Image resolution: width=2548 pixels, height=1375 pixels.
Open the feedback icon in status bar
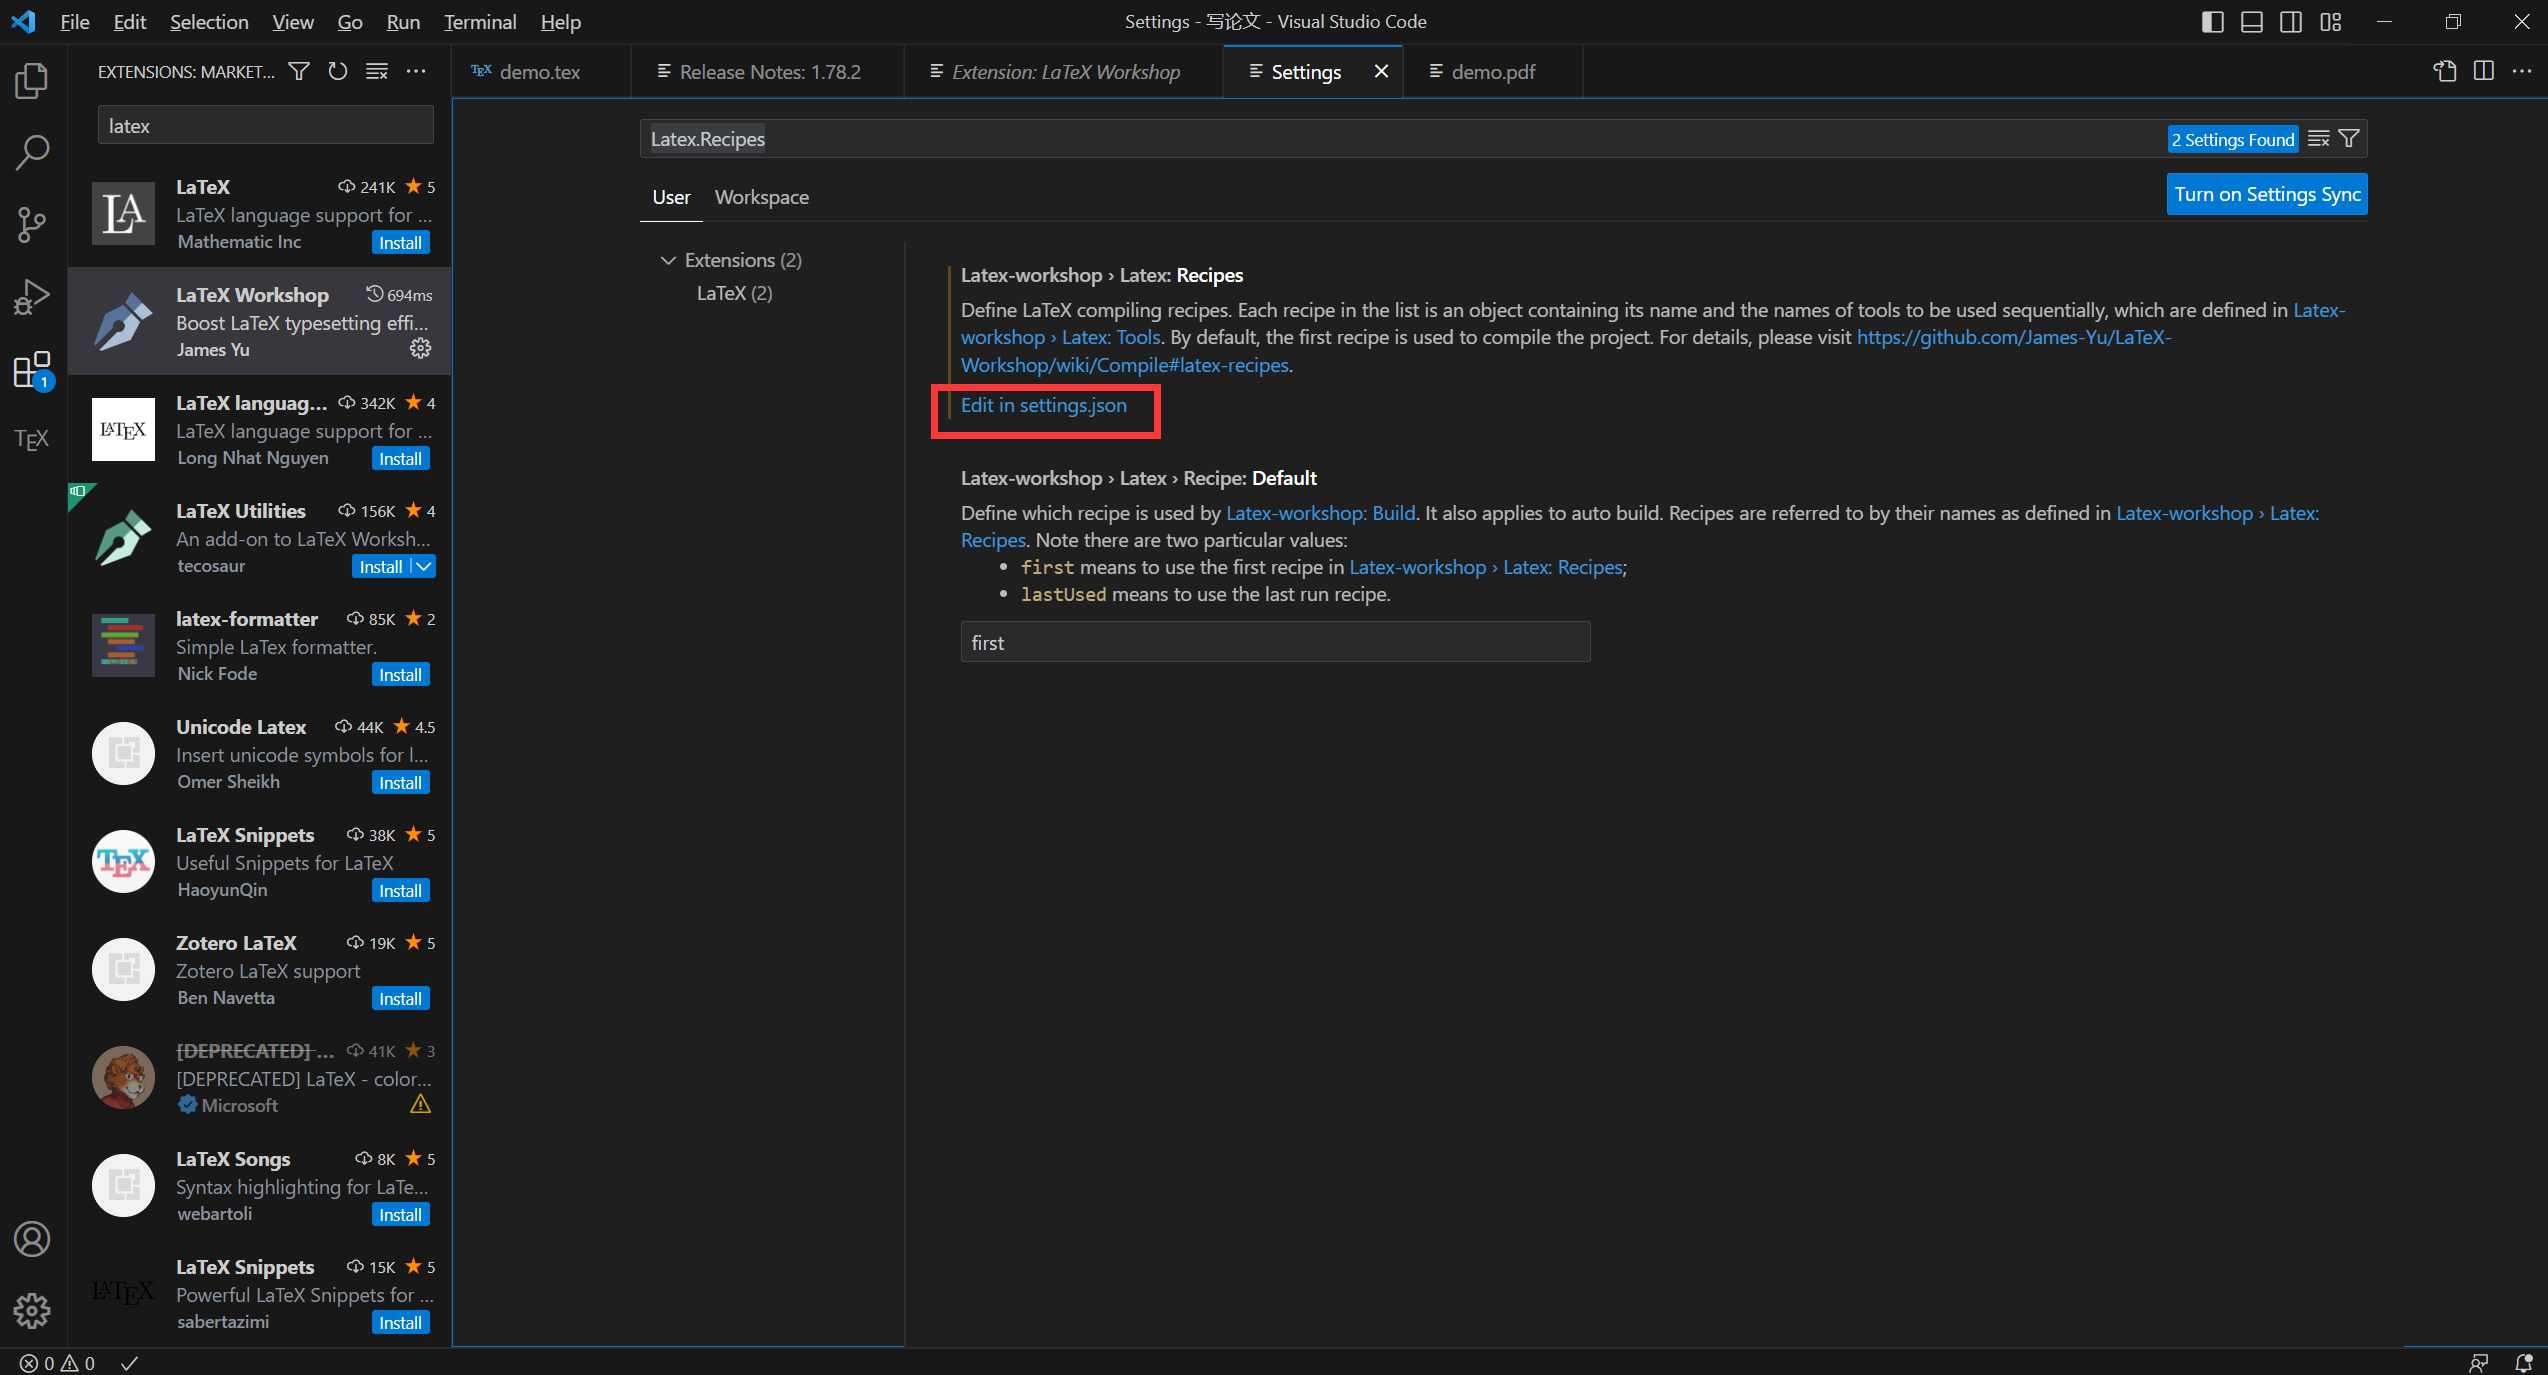[x=2479, y=1363]
